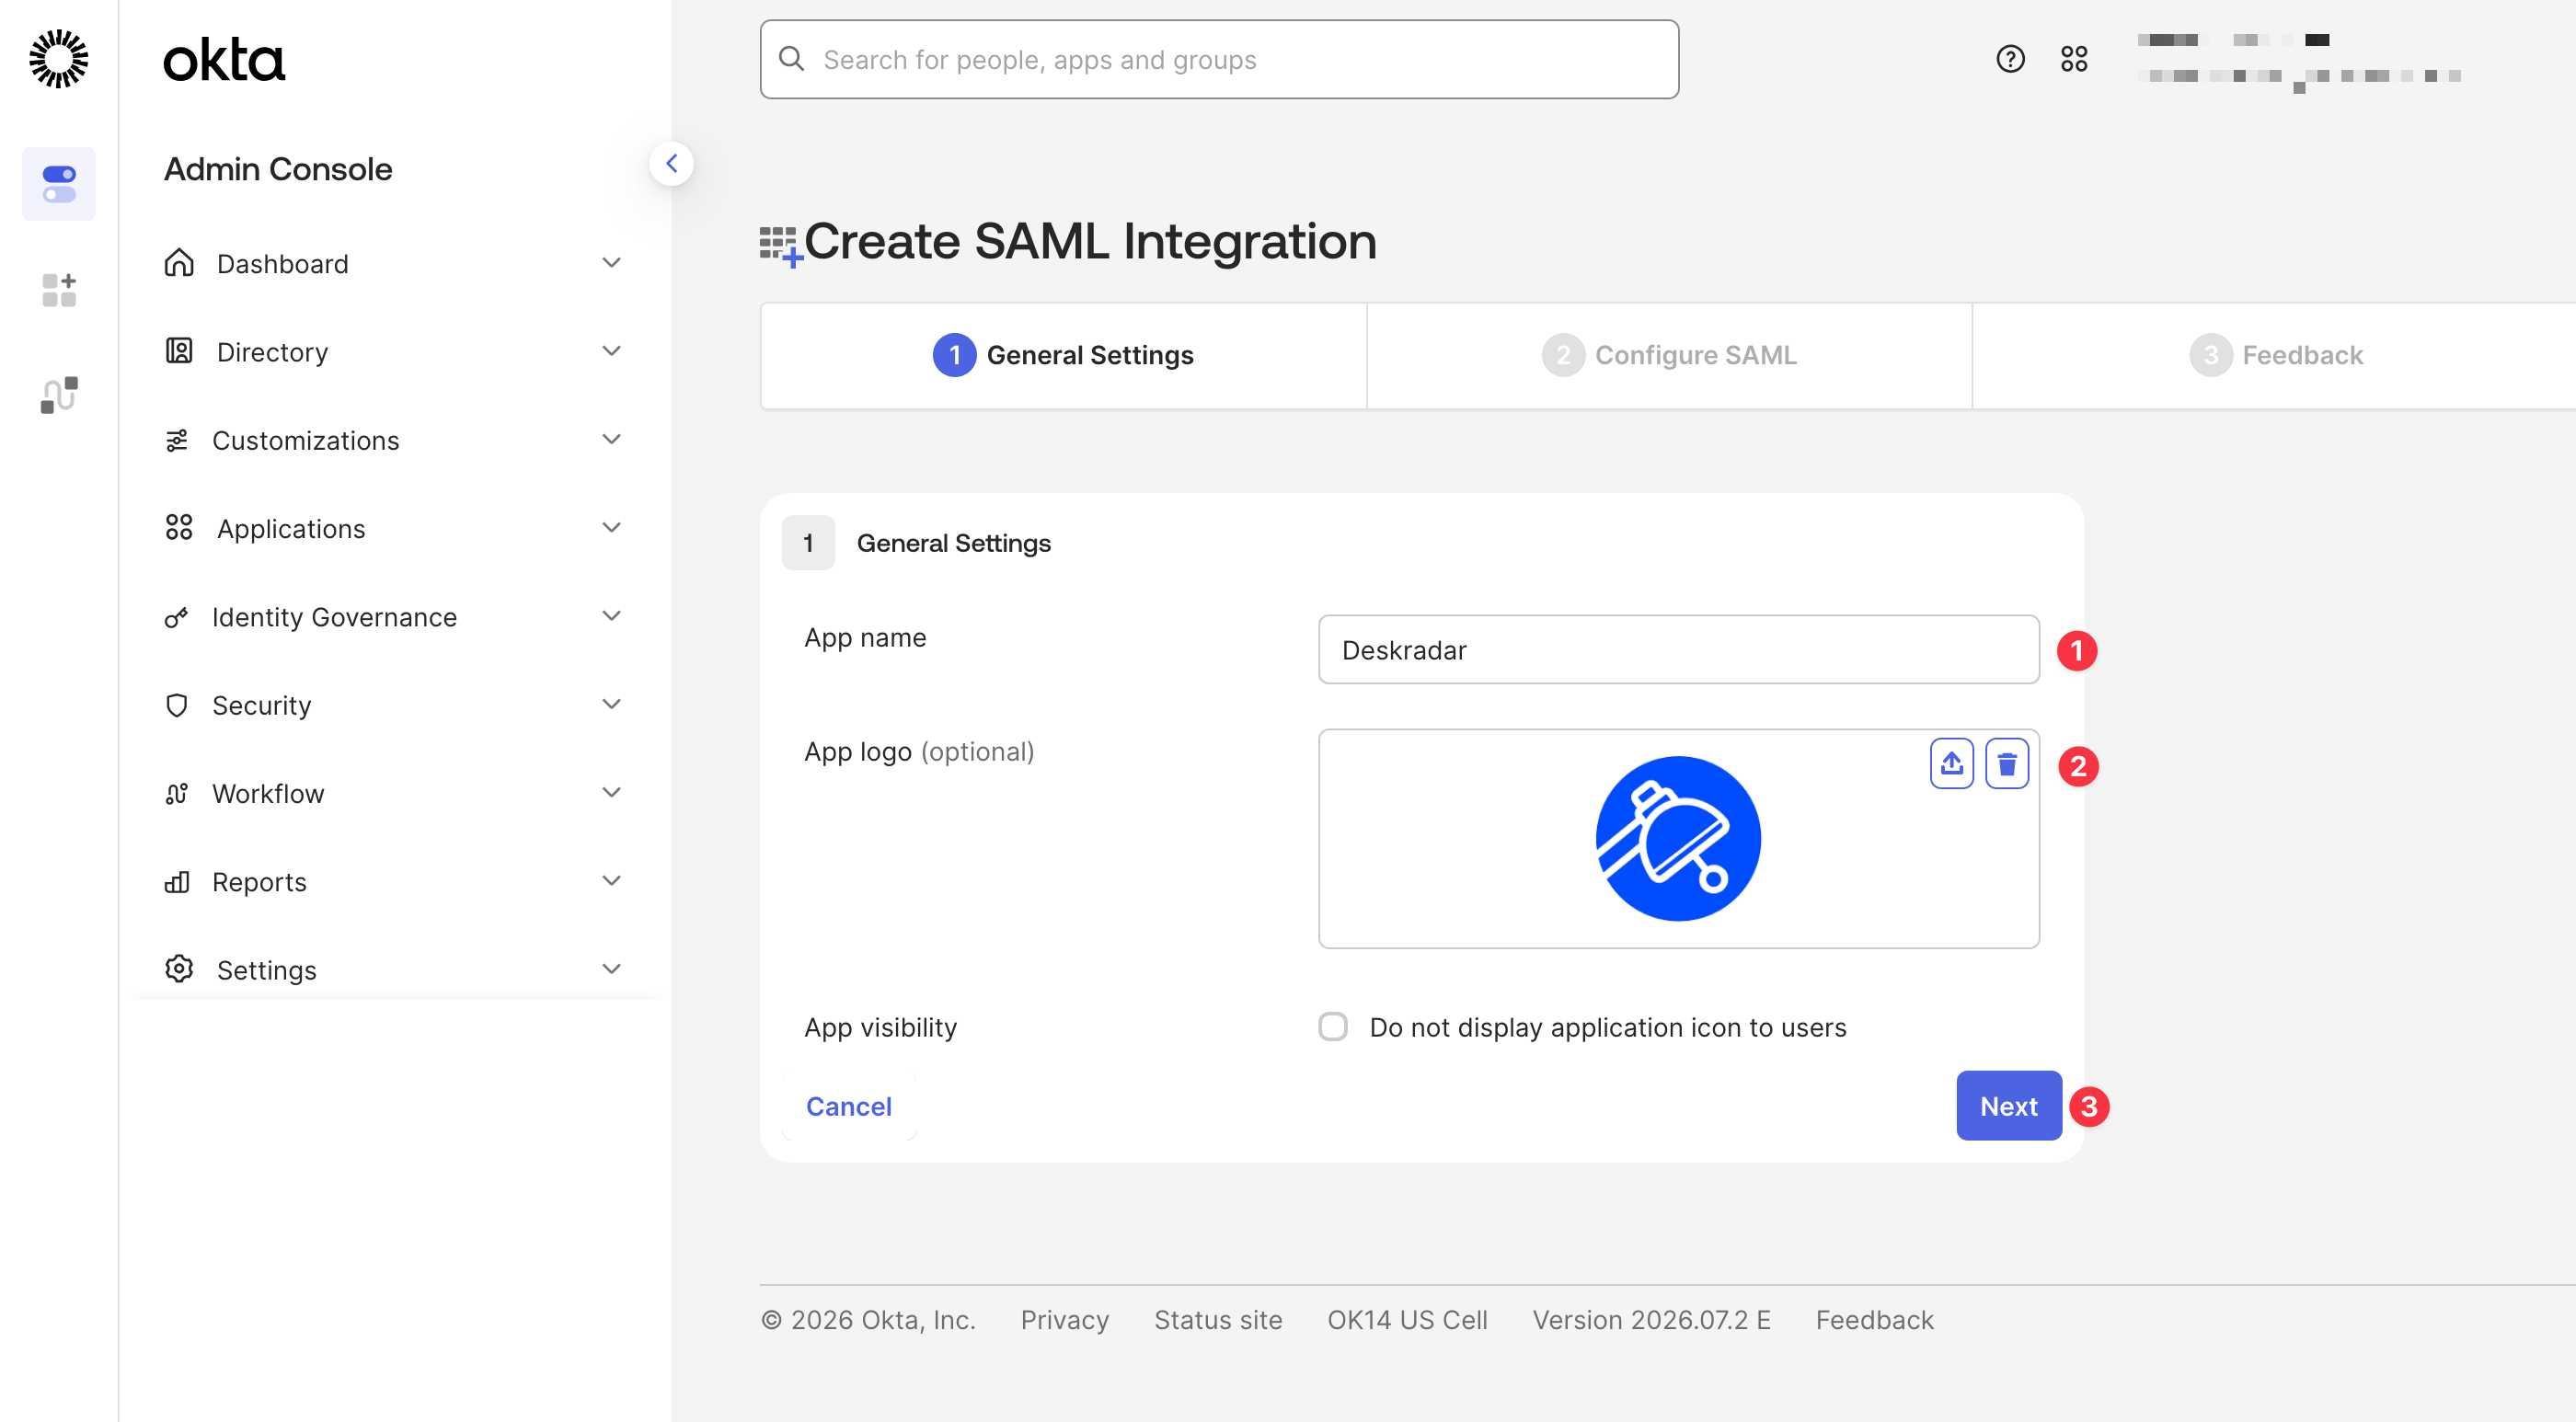Open the help question mark icon
The height and width of the screenshot is (1422, 2576).
tap(2010, 59)
